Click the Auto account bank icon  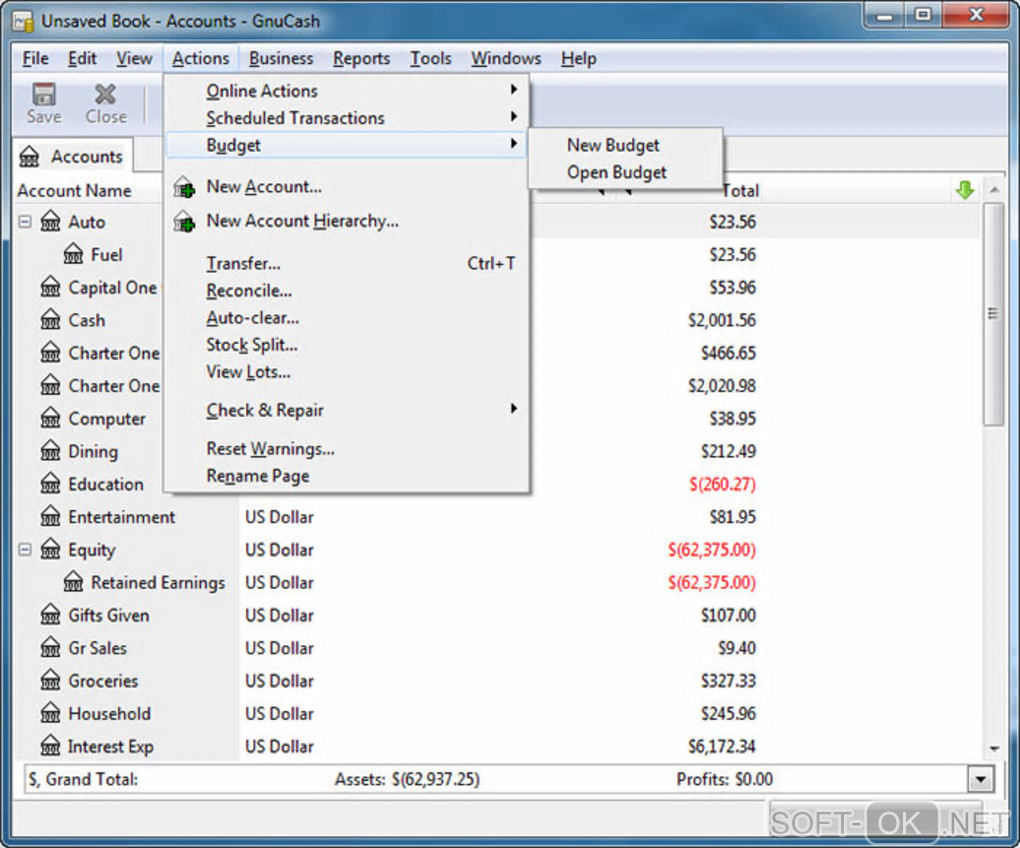click(x=50, y=222)
